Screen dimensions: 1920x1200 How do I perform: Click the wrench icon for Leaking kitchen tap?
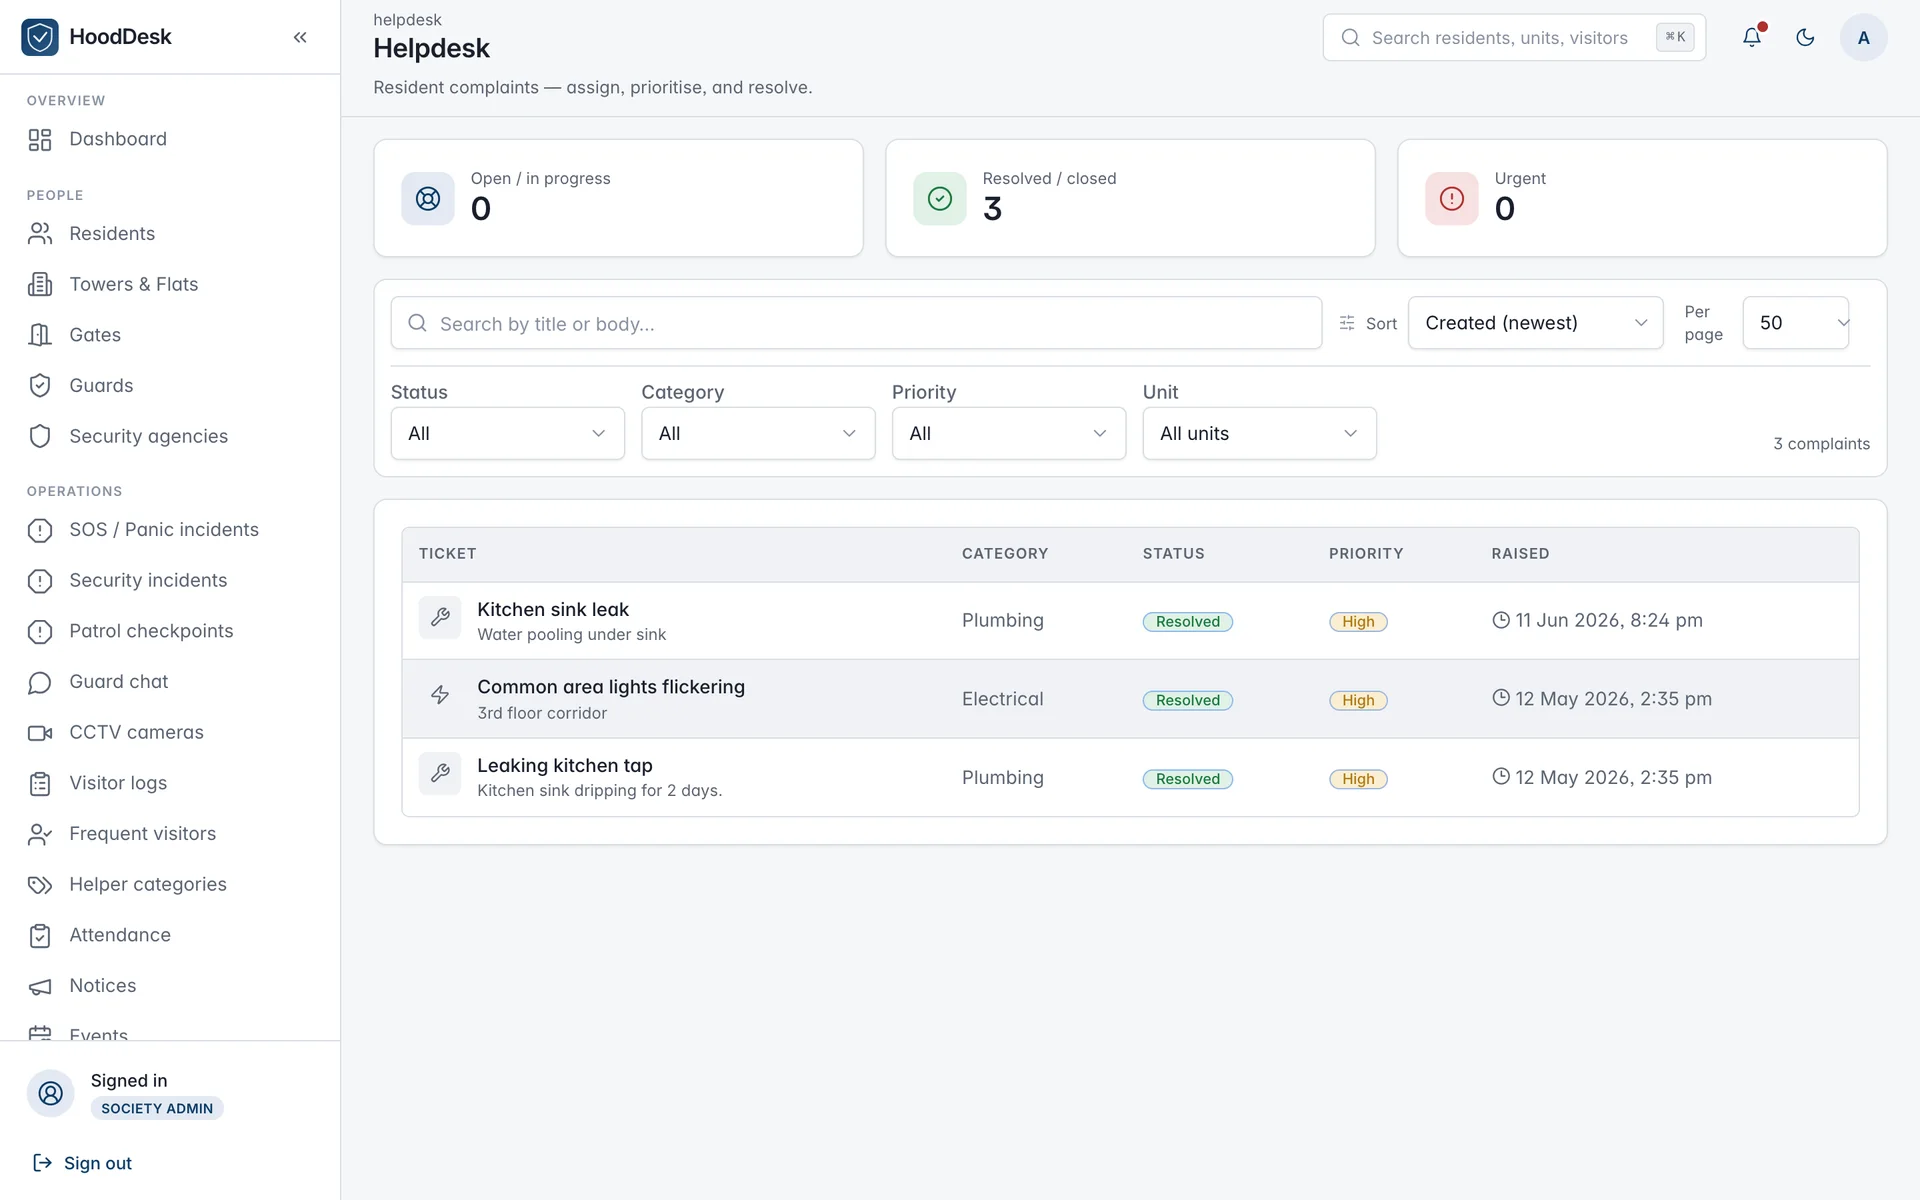[x=440, y=773]
